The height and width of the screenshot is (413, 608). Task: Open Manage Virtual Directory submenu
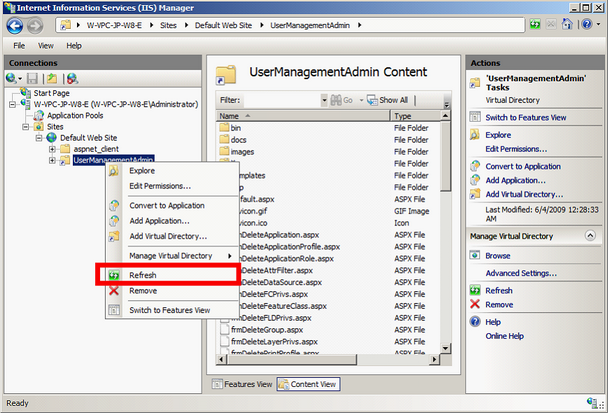click(x=172, y=256)
